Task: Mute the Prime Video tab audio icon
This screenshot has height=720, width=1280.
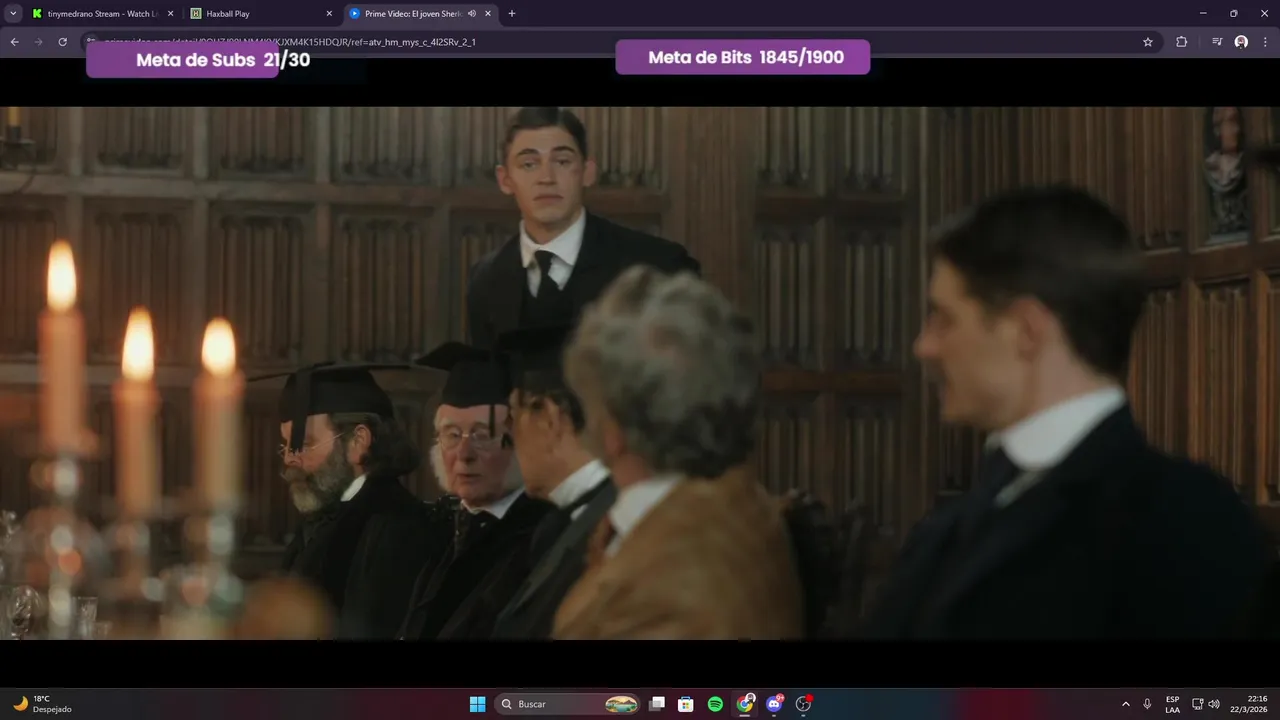Action: [472, 14]
